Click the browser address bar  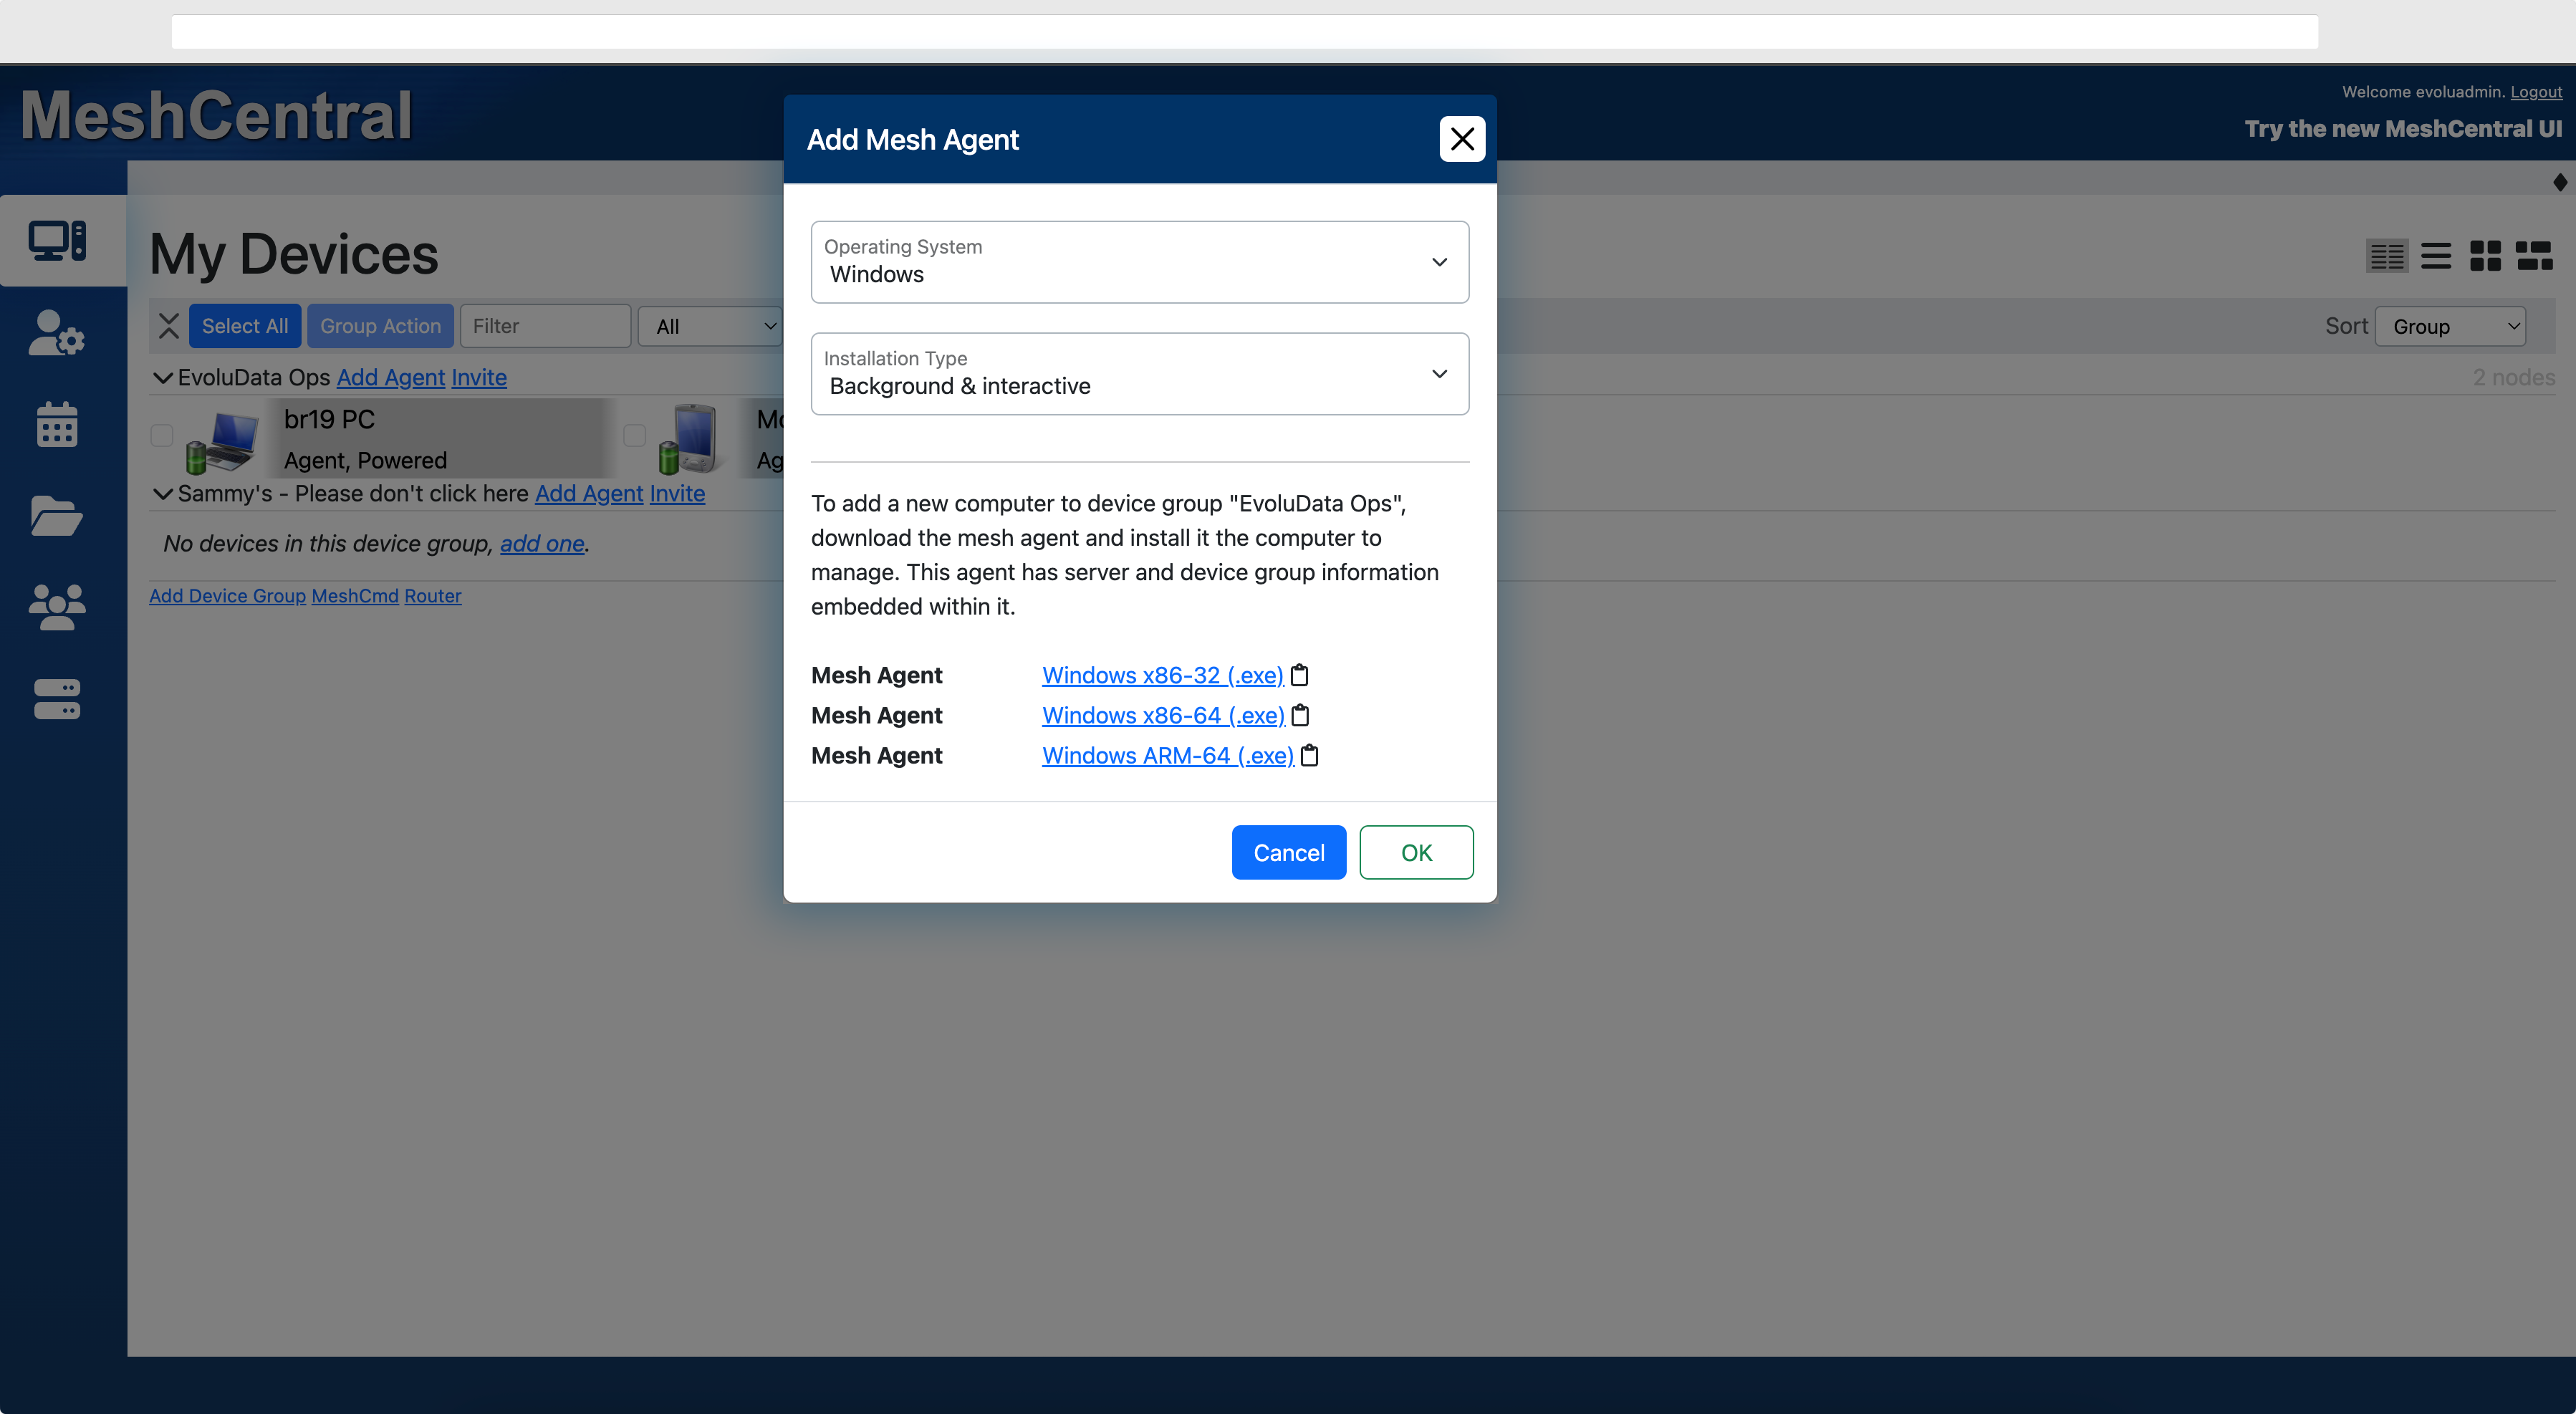[x=1245, y=32]
